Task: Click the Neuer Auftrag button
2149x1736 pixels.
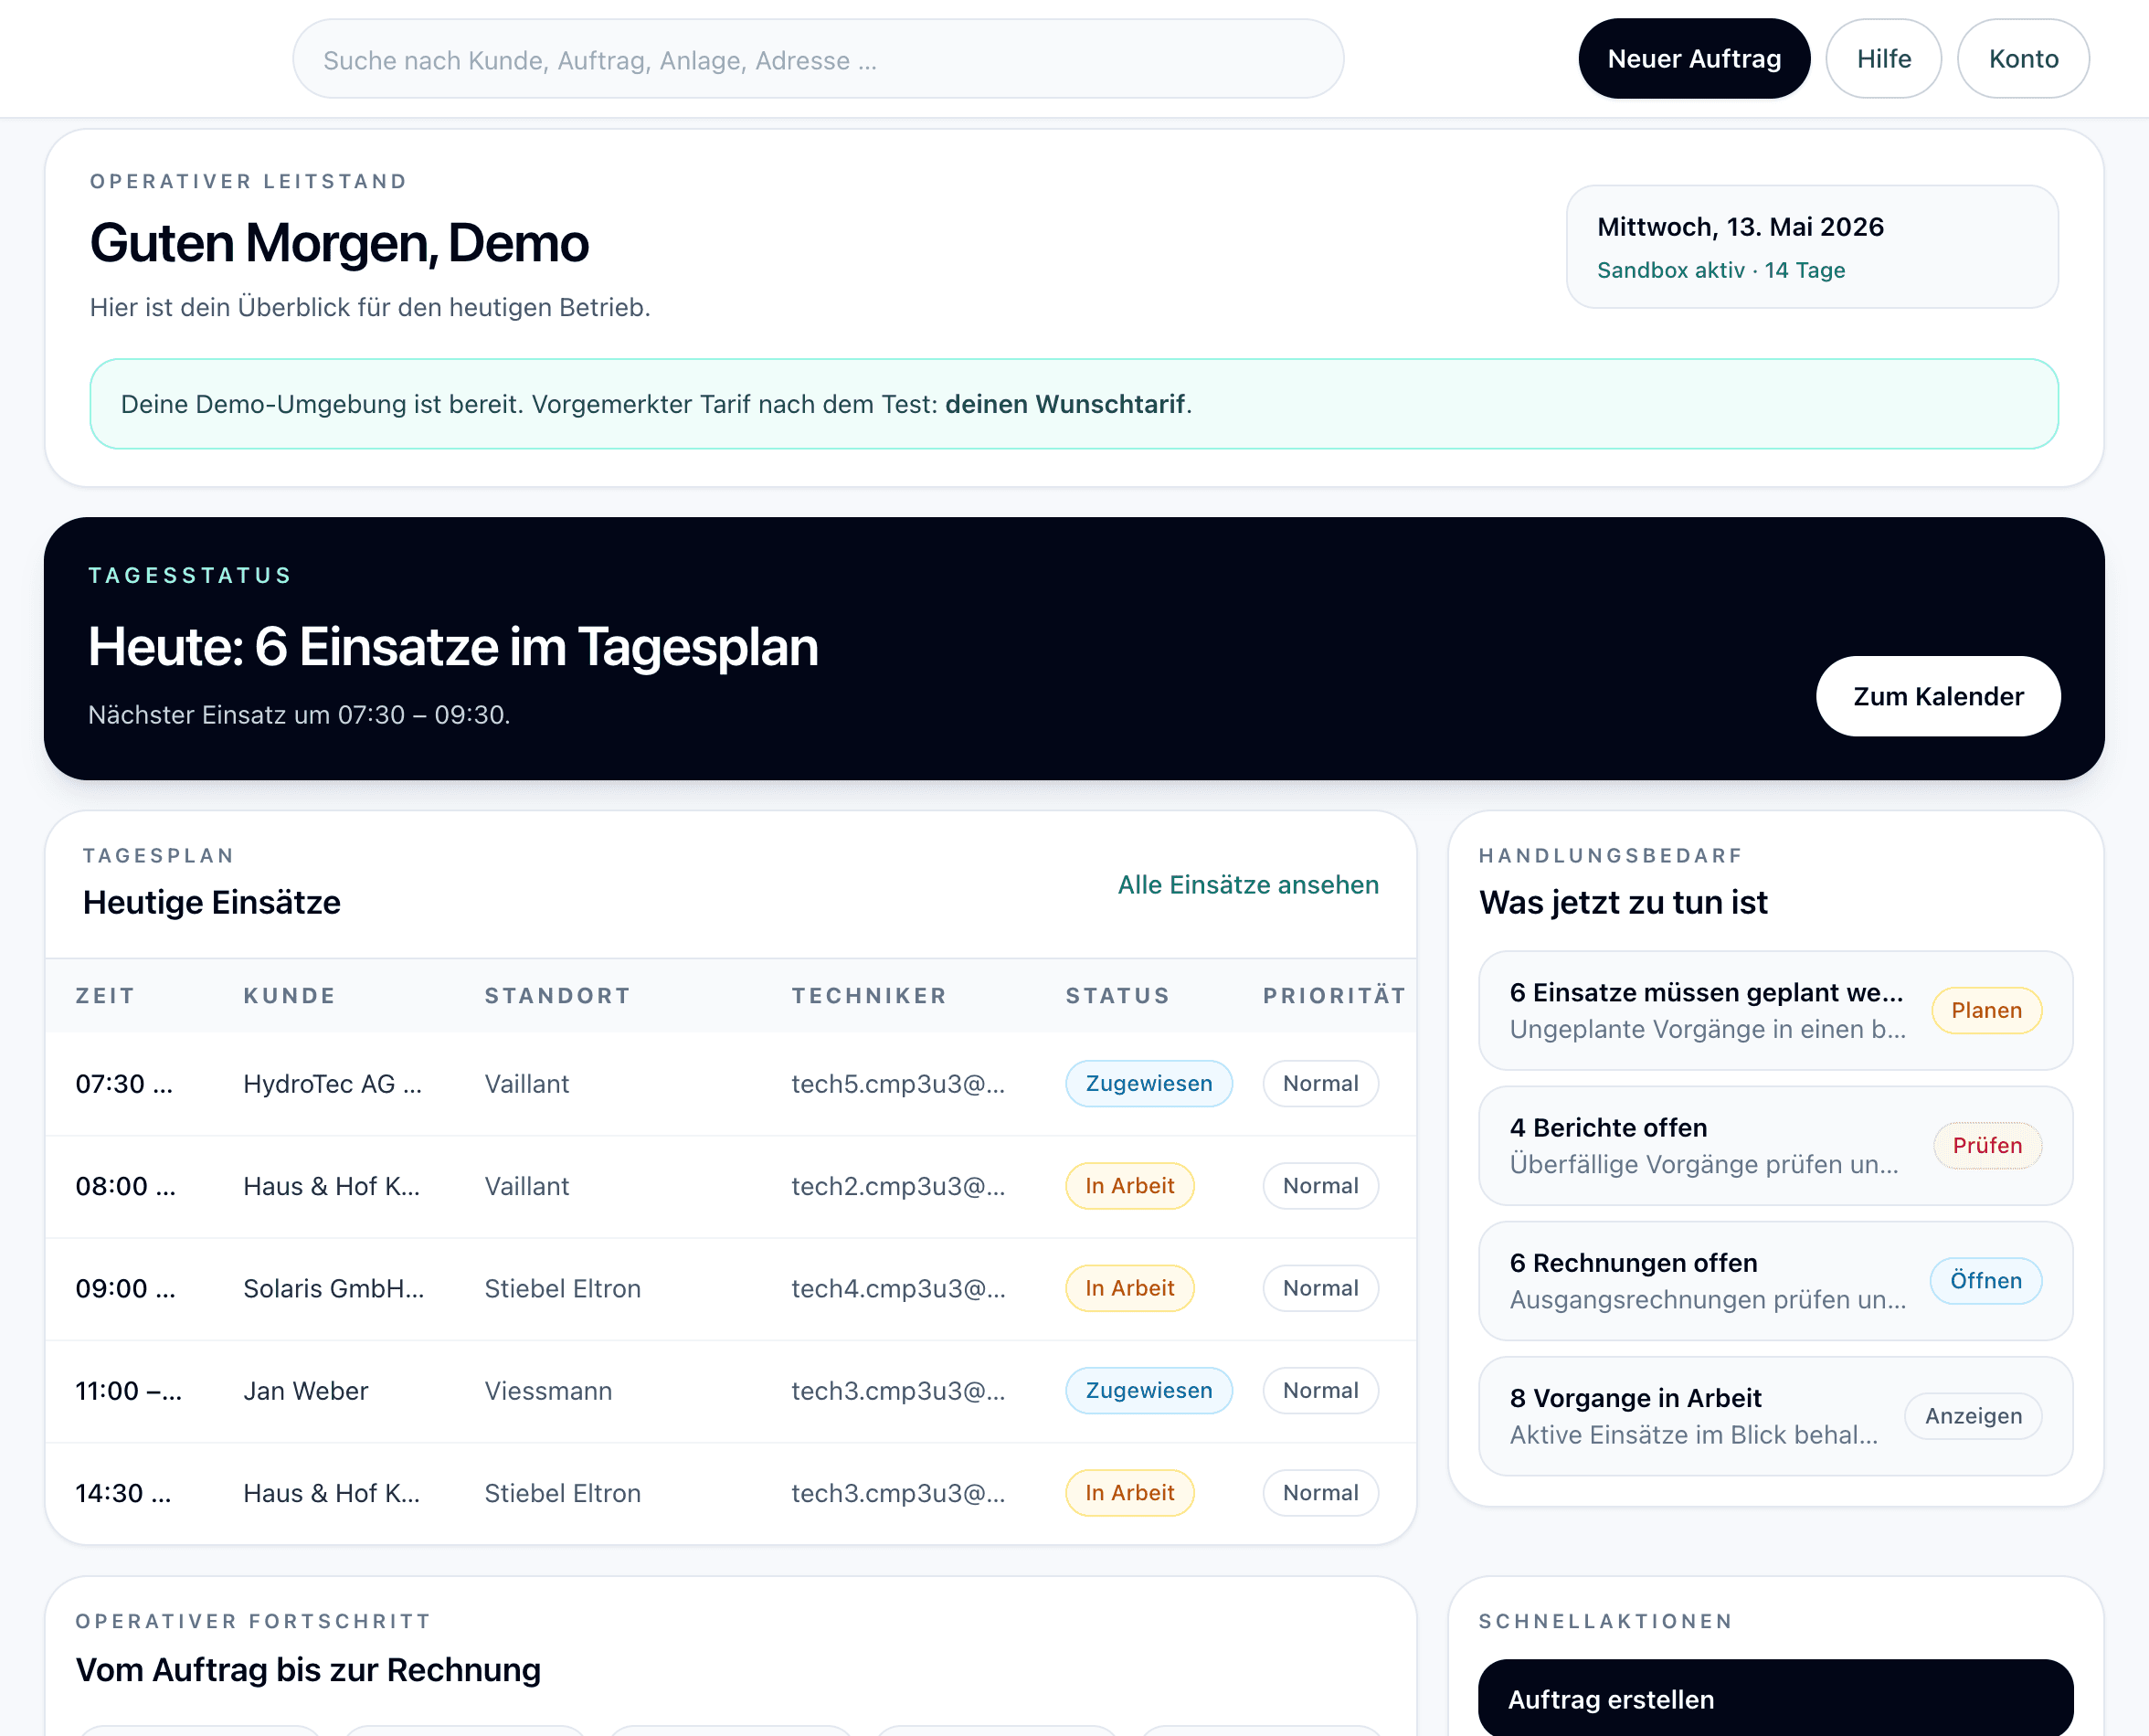Action: [x=1693, y=59]
